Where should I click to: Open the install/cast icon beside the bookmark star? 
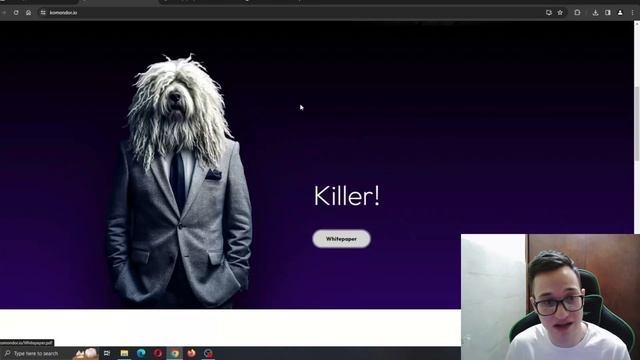click(549, 13)
